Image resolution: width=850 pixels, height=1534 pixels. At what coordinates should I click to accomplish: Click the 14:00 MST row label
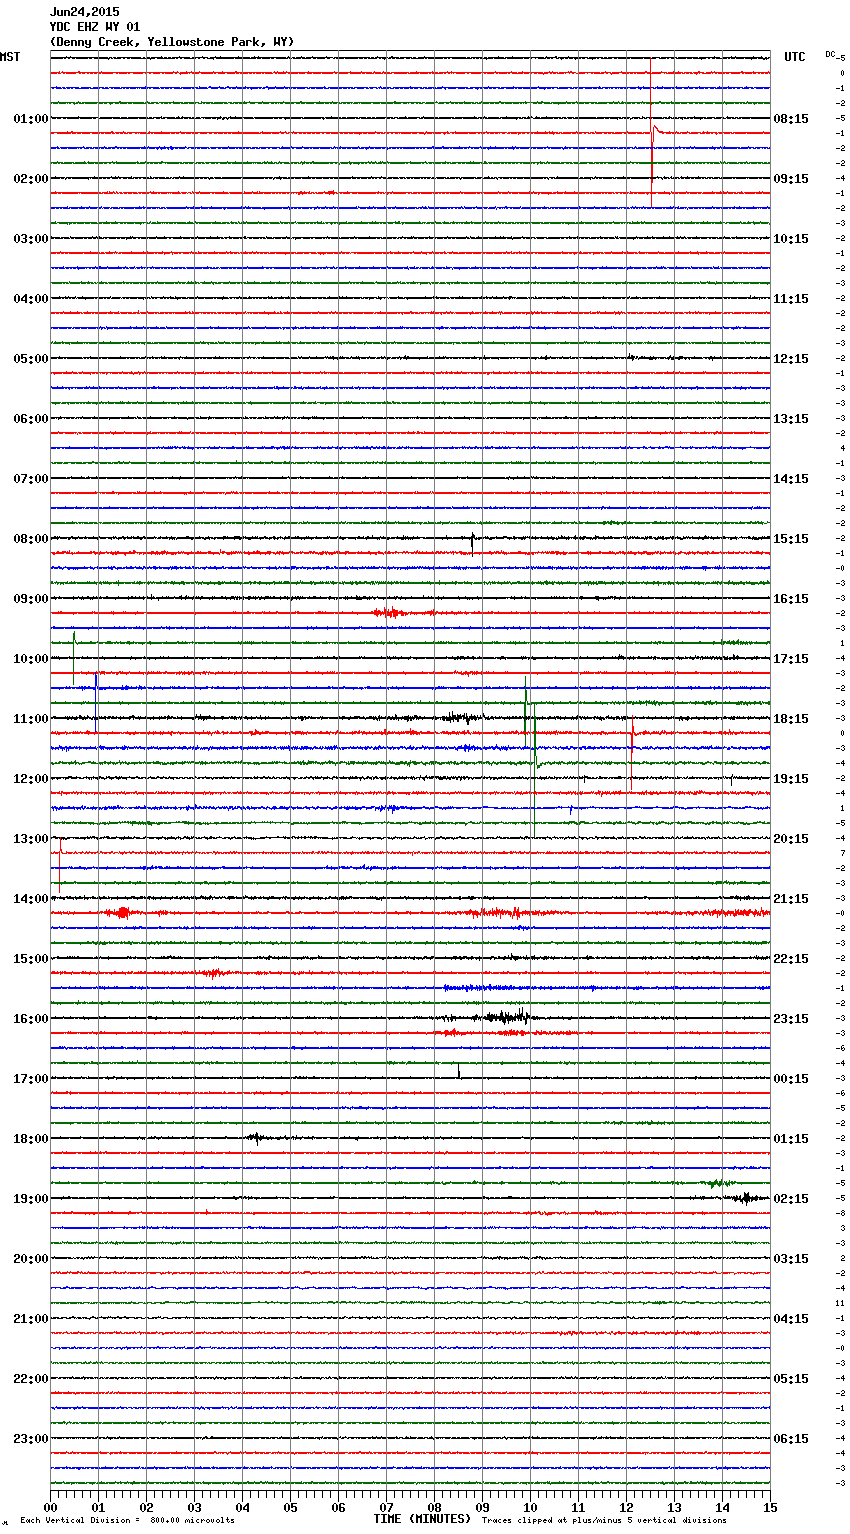coord(30,898)
